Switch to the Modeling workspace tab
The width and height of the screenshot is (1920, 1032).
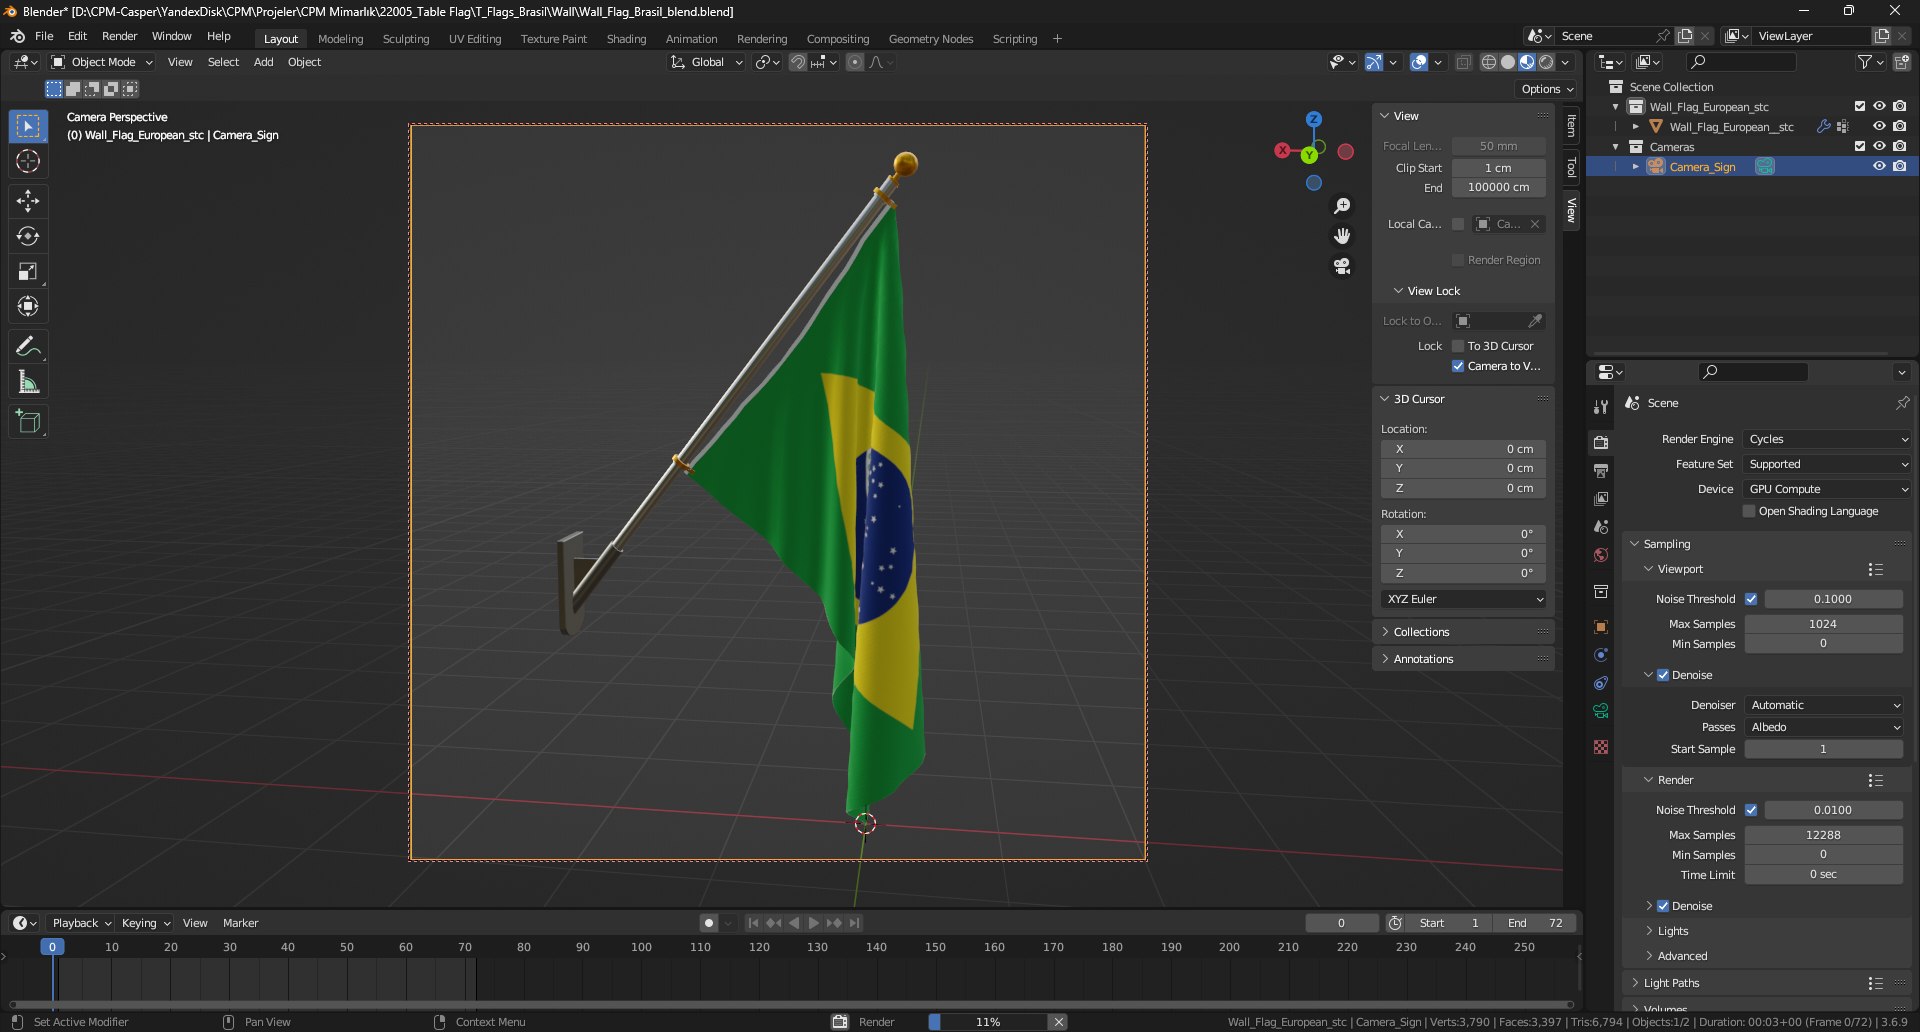[x=340, y=39]
